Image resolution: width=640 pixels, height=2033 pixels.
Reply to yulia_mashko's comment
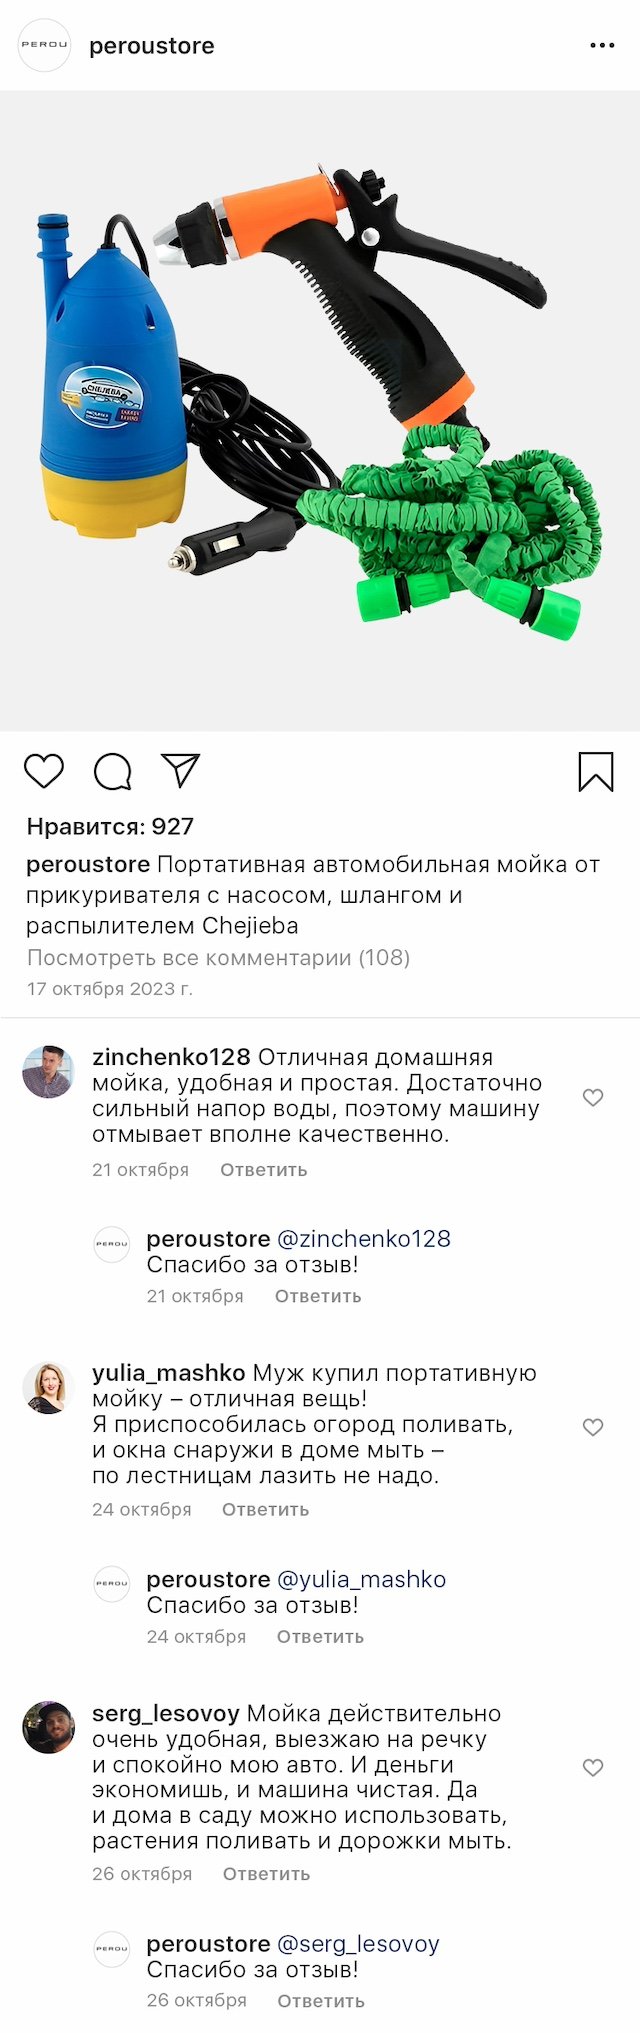pyautogui.click(x=265, y=1510)
